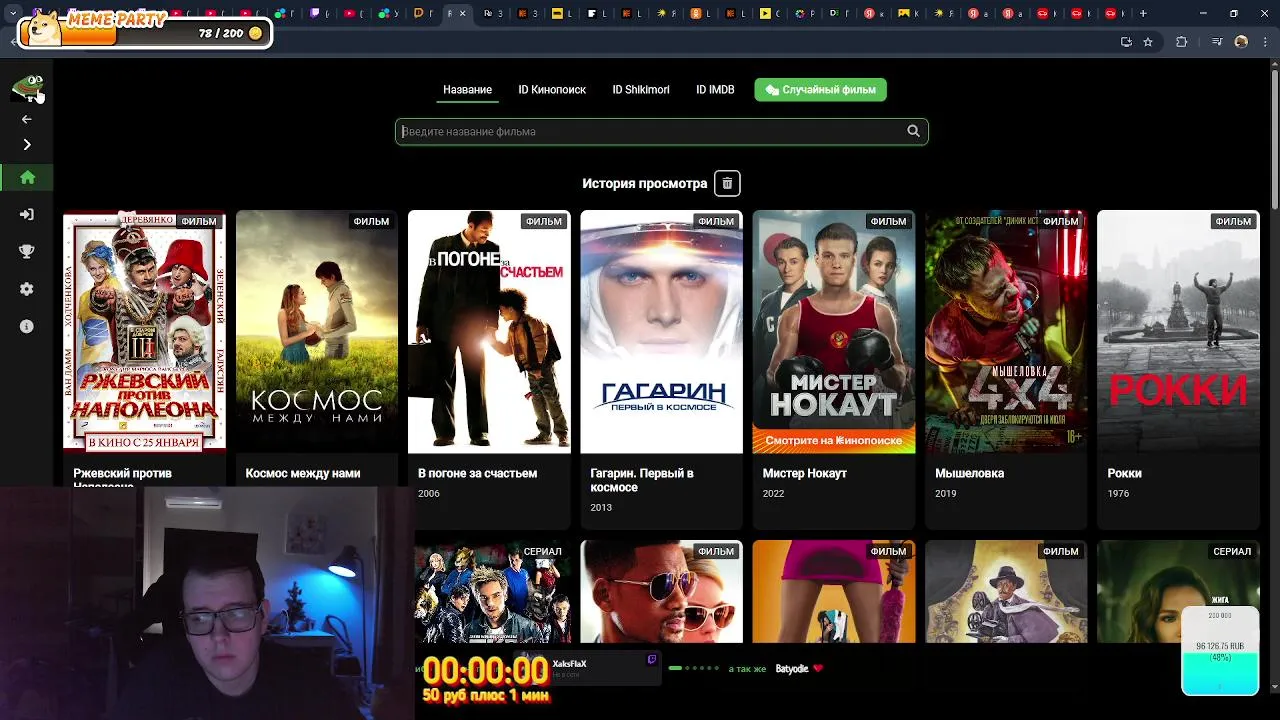The width and height of the screenshot is (1280, 720).
Task: Click the left arrow back icon in sidebar
Action: click(x=27, y=119)
